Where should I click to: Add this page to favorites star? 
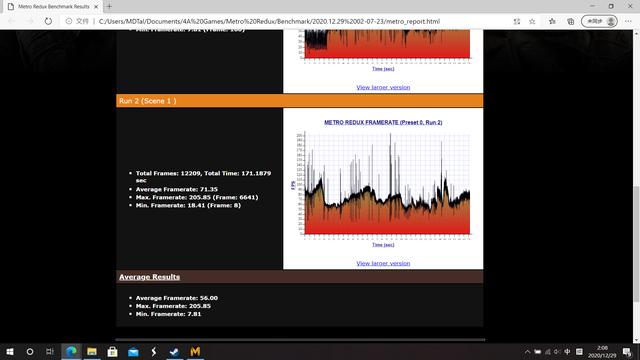click(532, 21)
